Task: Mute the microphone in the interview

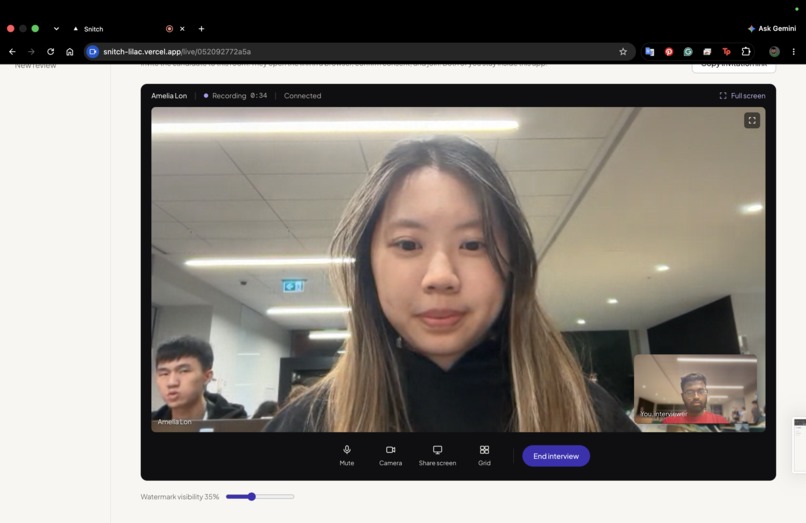Action: [346, 456]
